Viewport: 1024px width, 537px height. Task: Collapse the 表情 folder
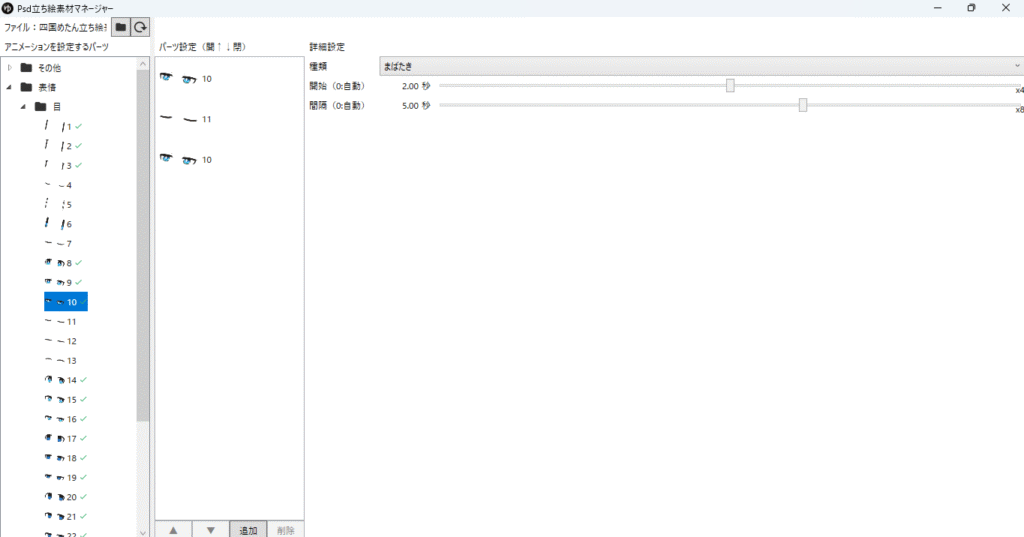click(x=10, y=87)
